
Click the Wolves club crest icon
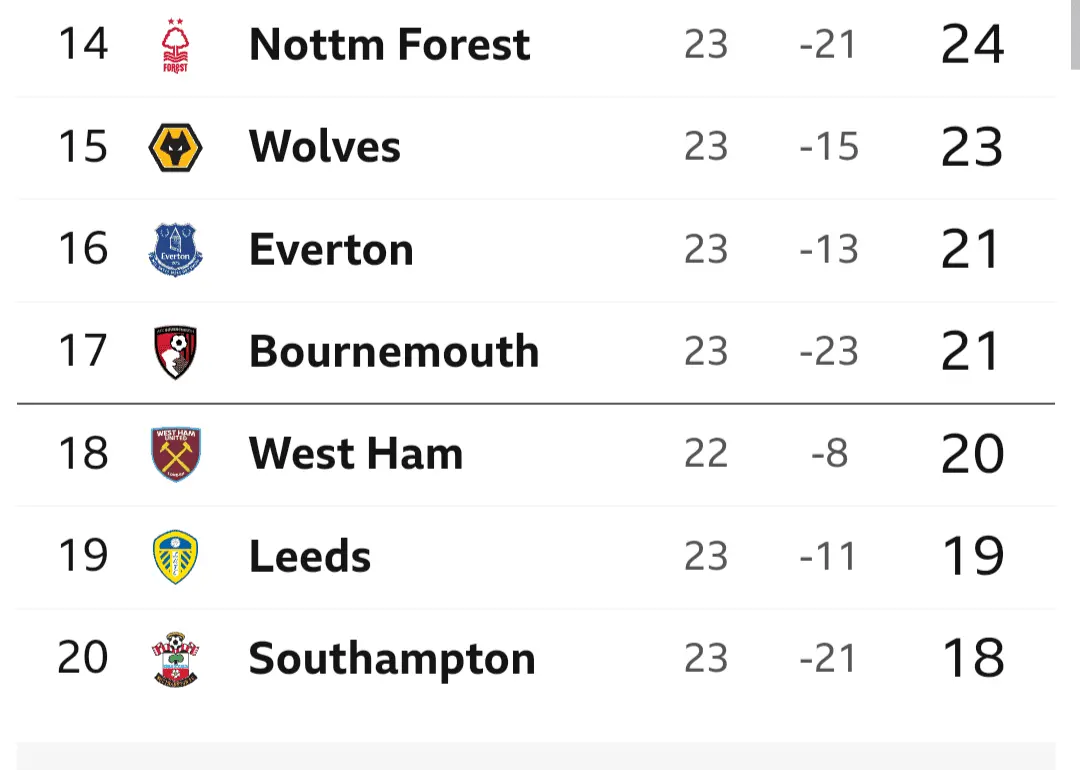pos(176,148)
